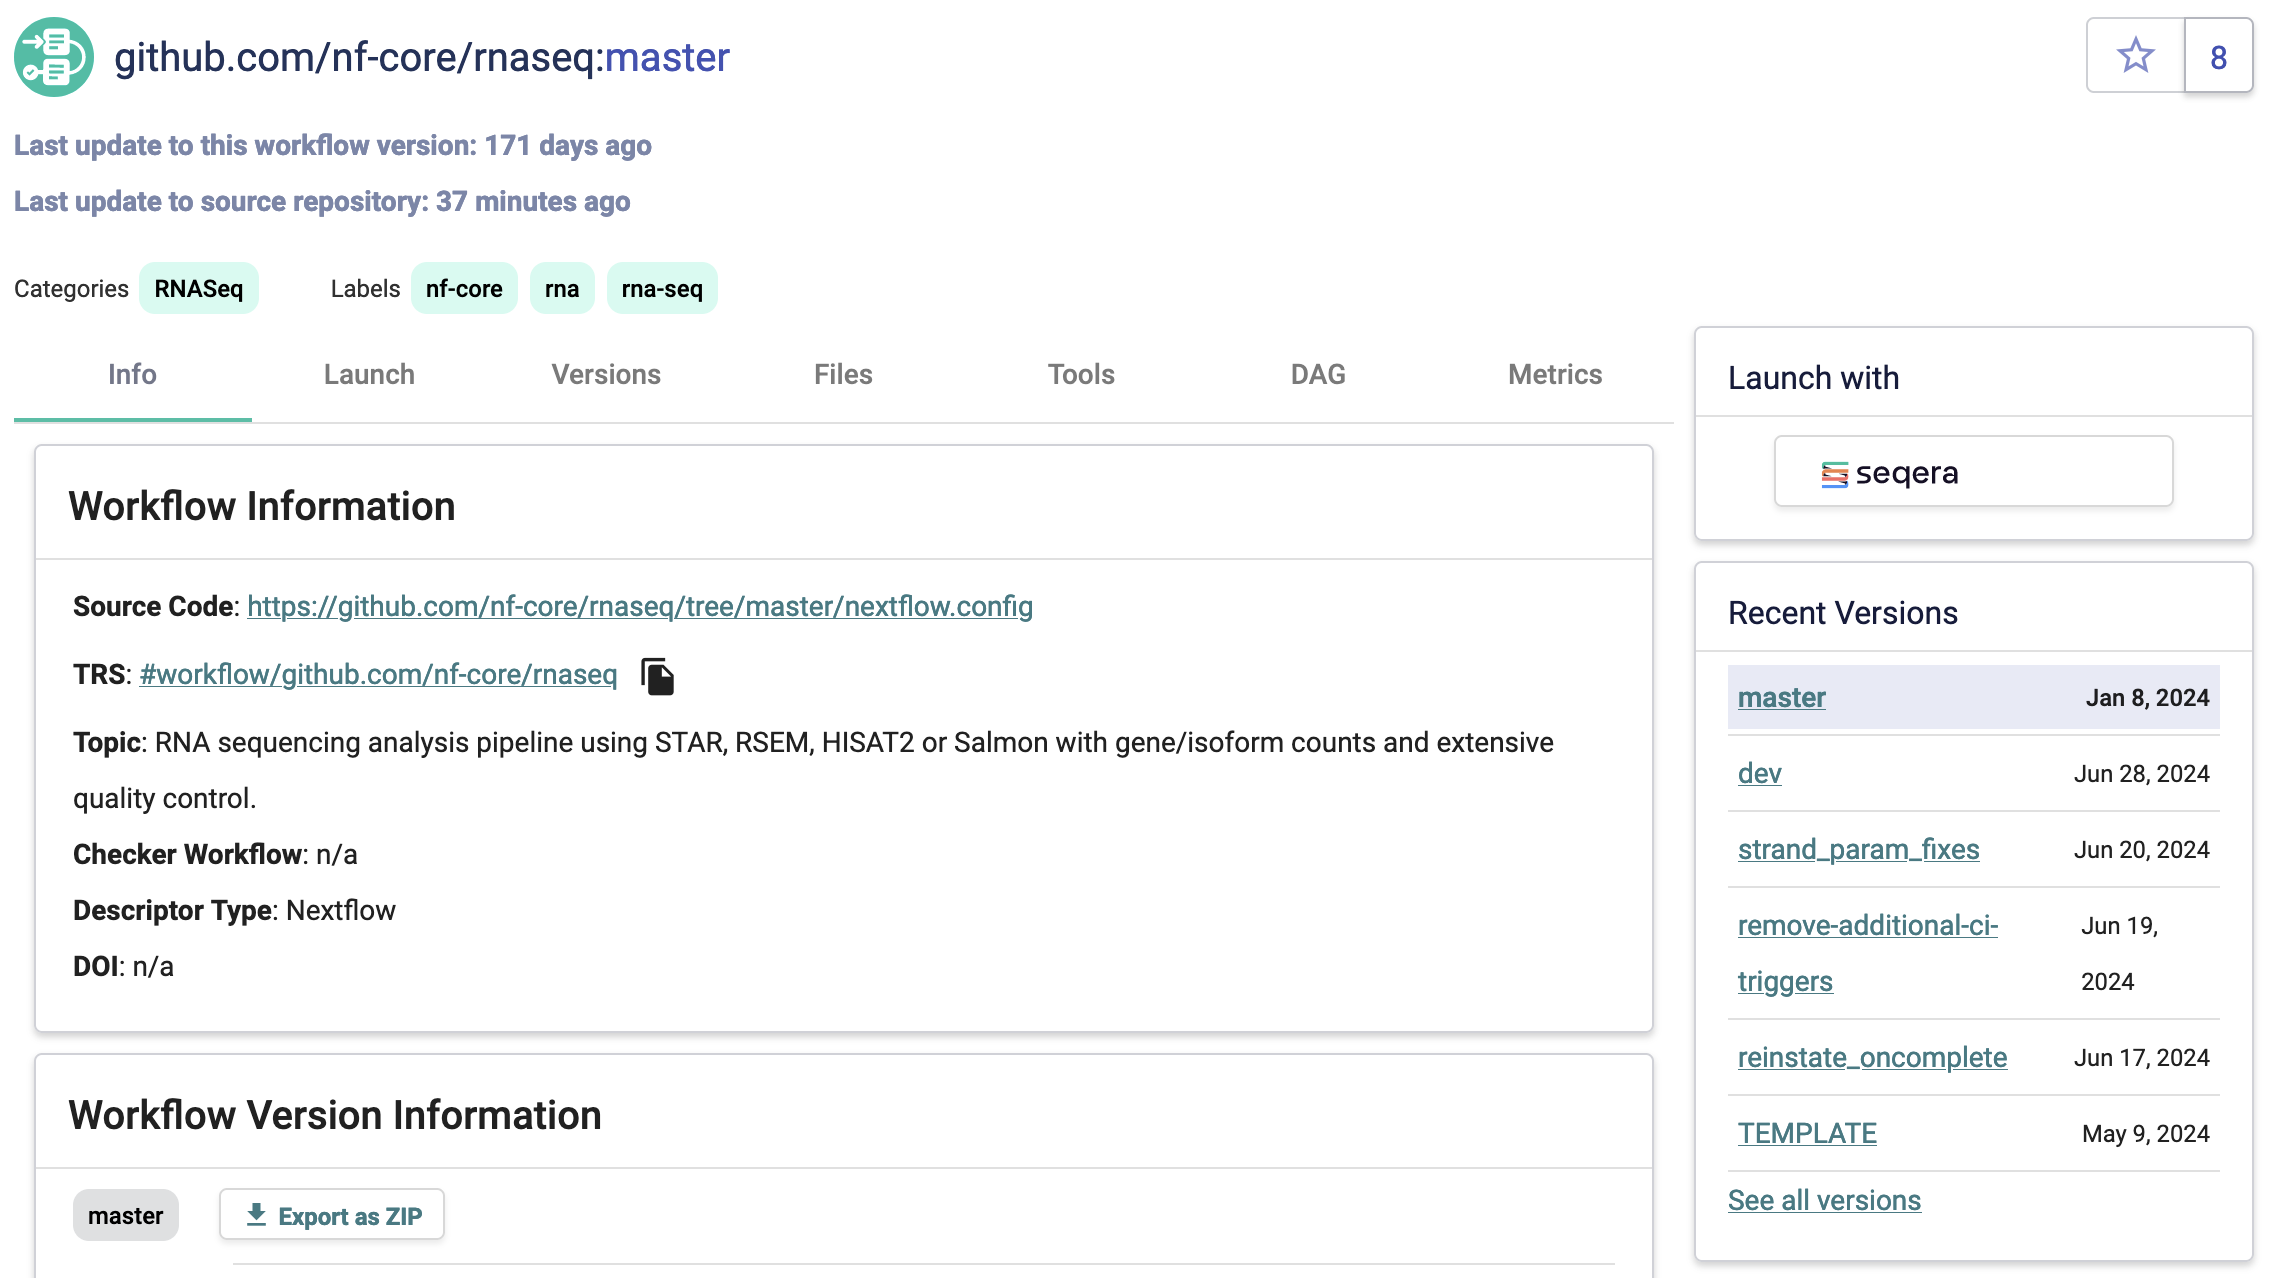Click See all versions
Viewport: 2278px width, 1278px height.
(x=1824, y=1200)
